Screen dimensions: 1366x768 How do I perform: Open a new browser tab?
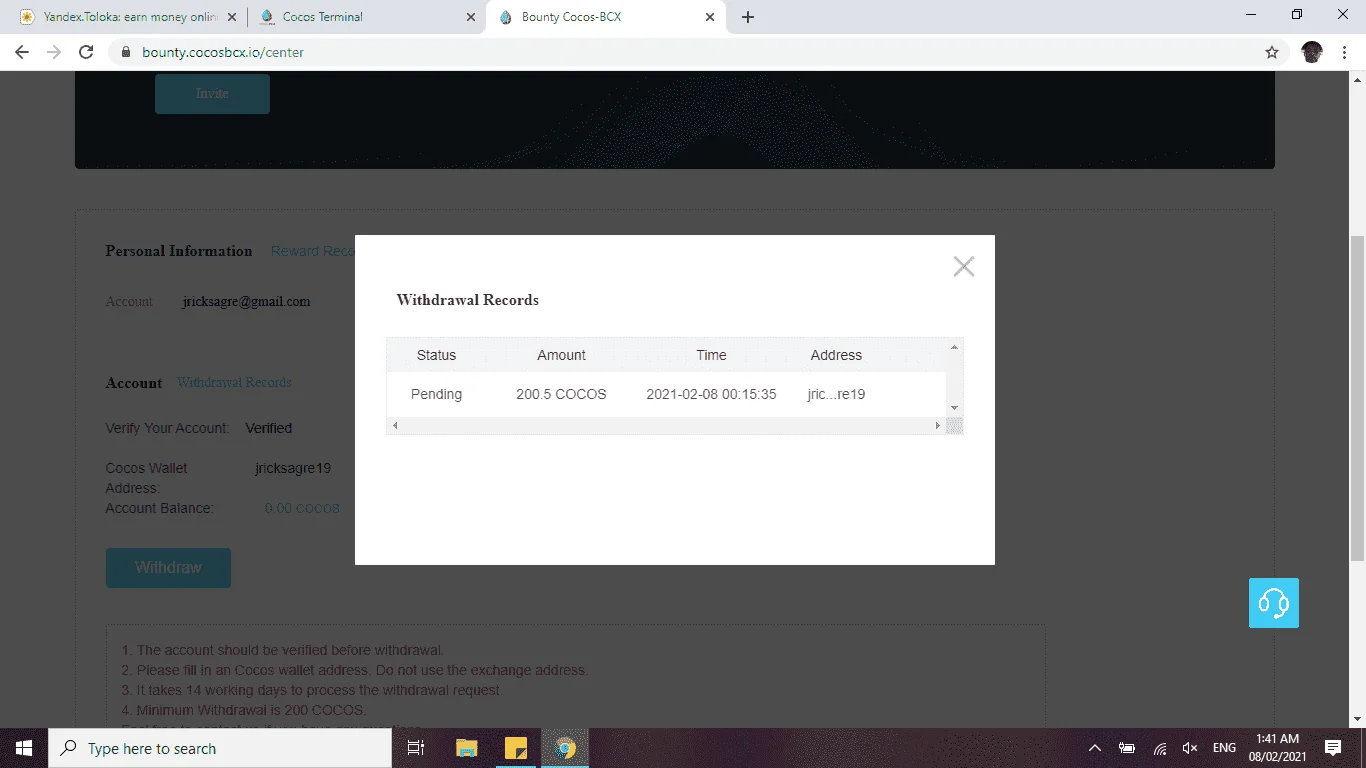pos(747,17)
